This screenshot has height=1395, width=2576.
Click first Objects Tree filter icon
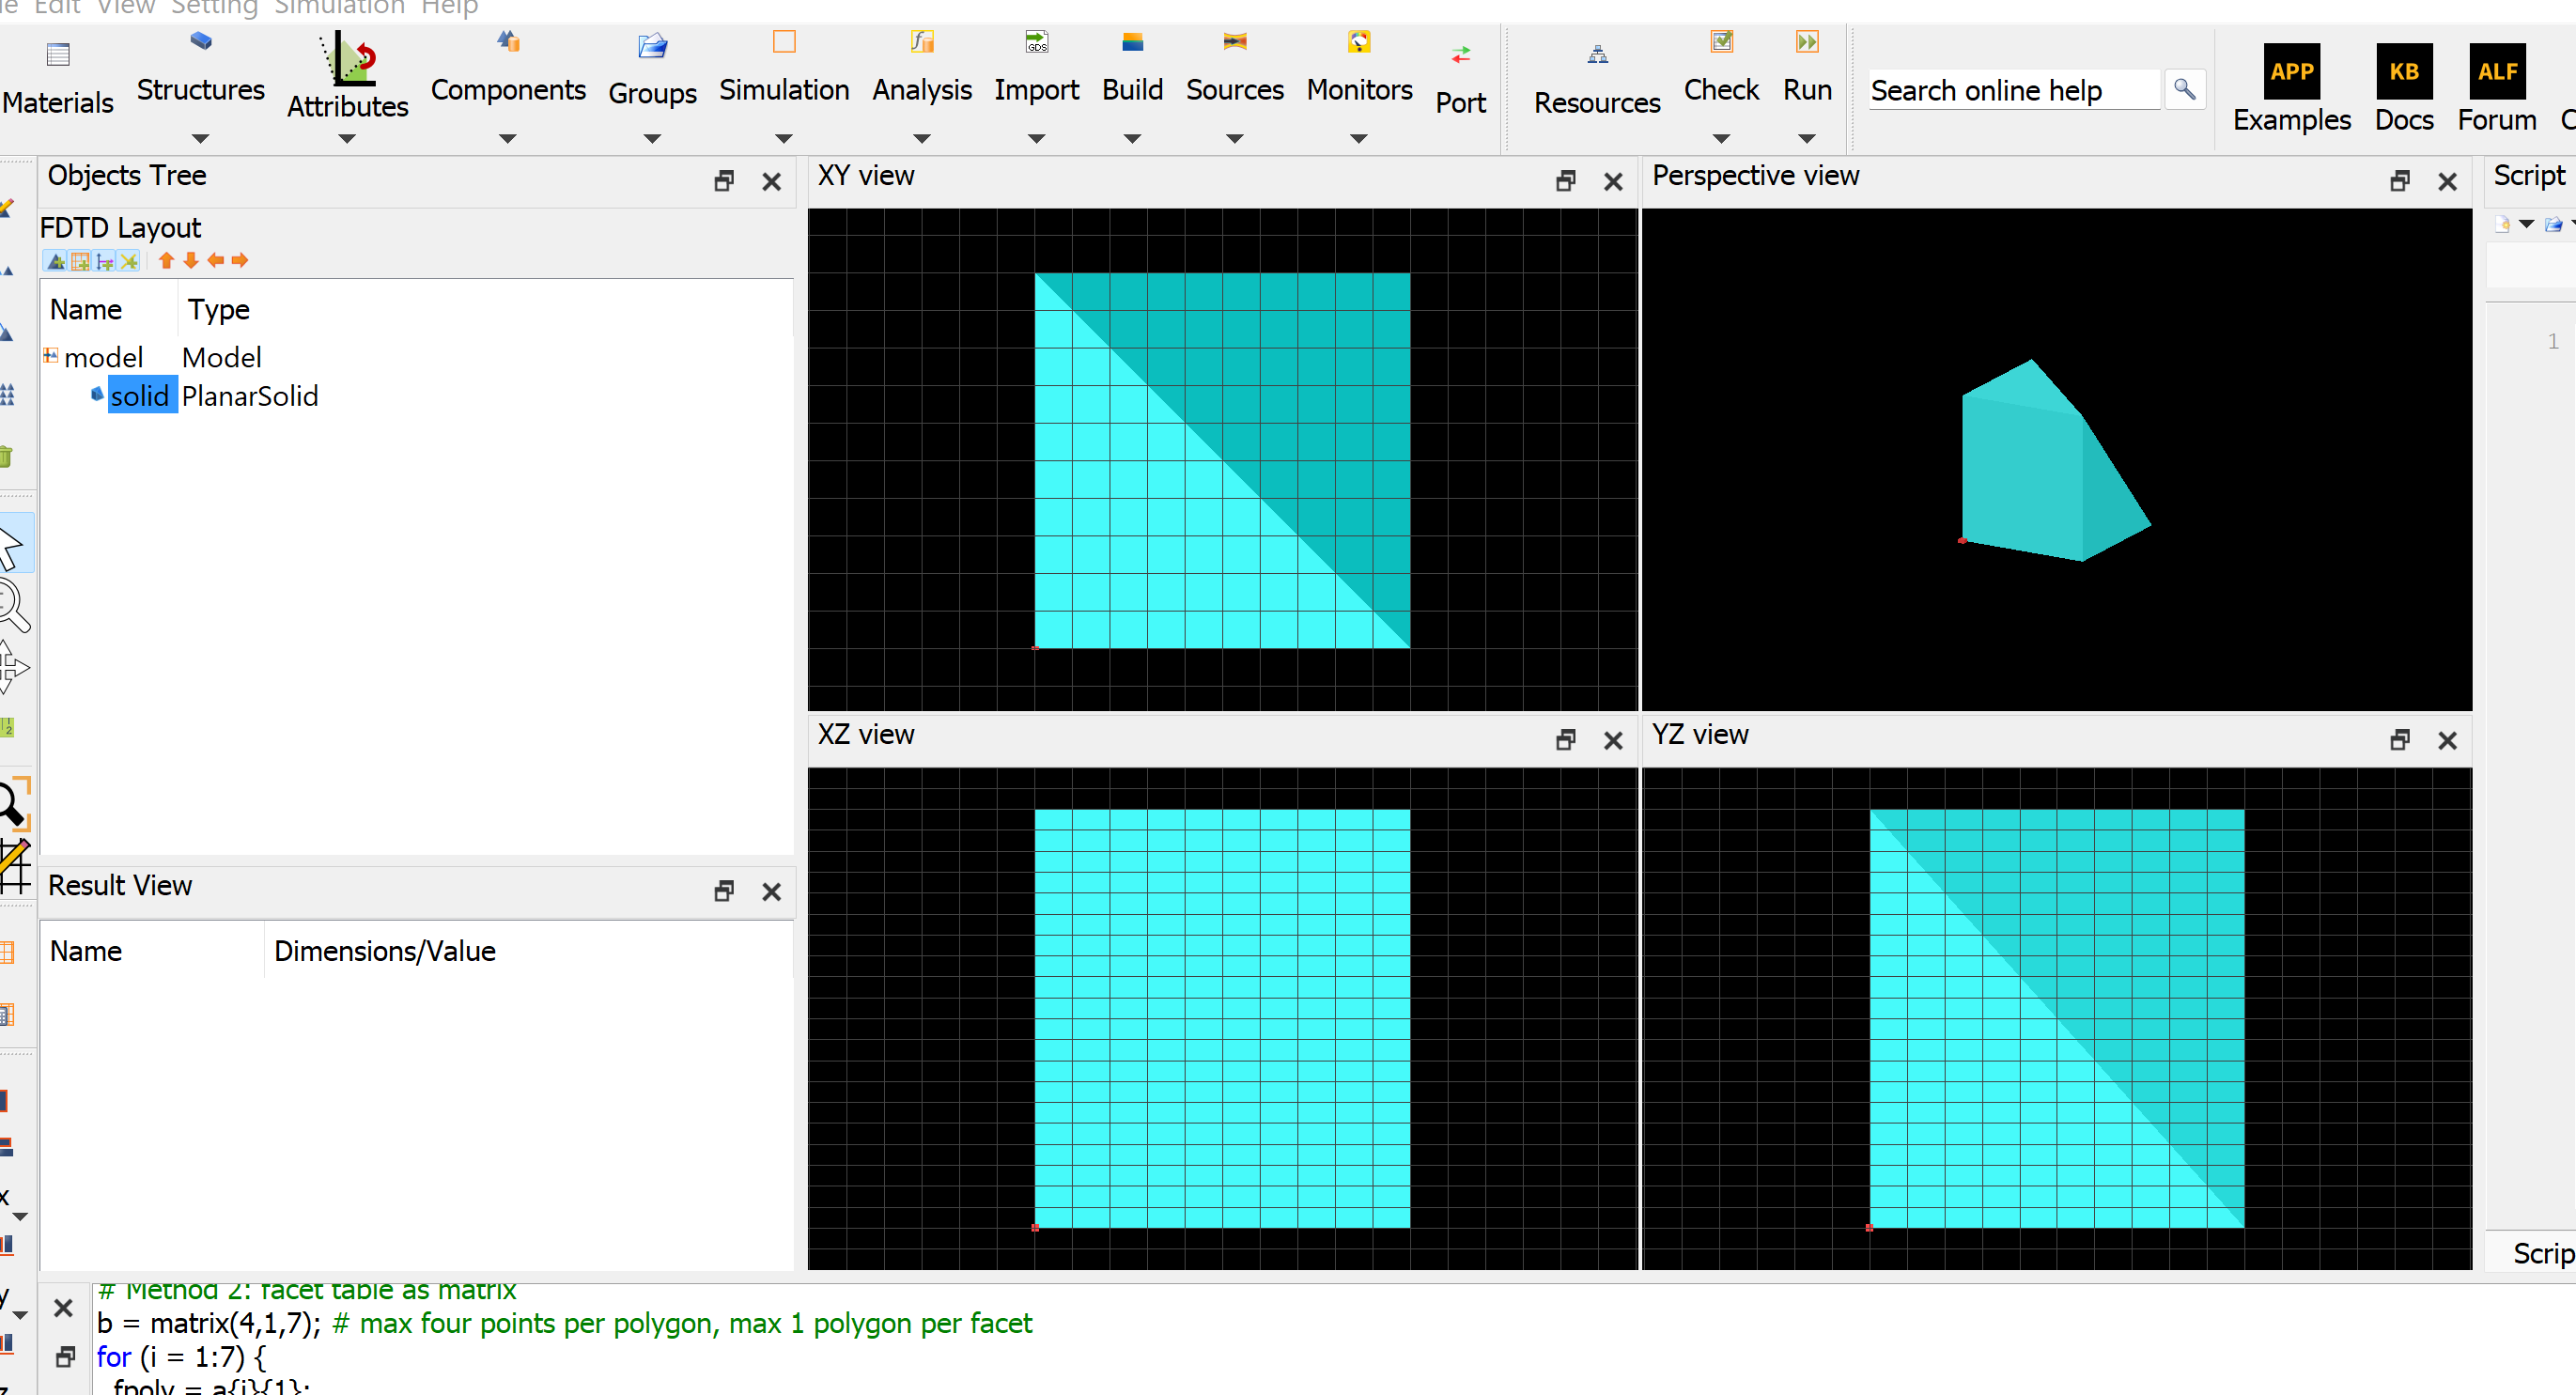[x=56, y=261]
